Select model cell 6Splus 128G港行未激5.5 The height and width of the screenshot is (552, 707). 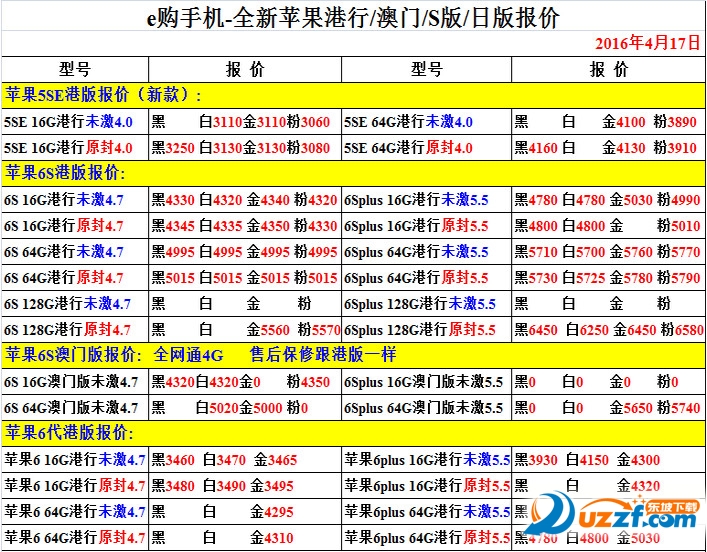[x=420, y=304]
